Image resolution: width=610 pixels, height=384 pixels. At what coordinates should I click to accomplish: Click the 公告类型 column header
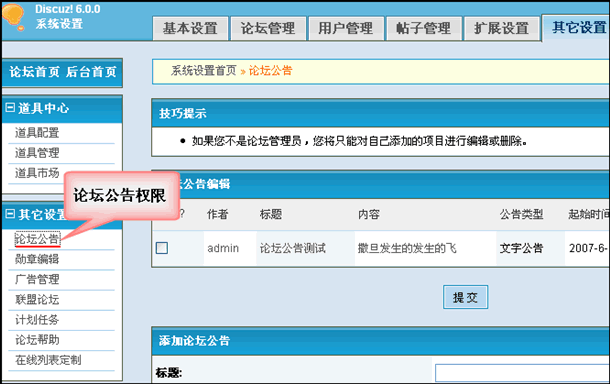521,214
